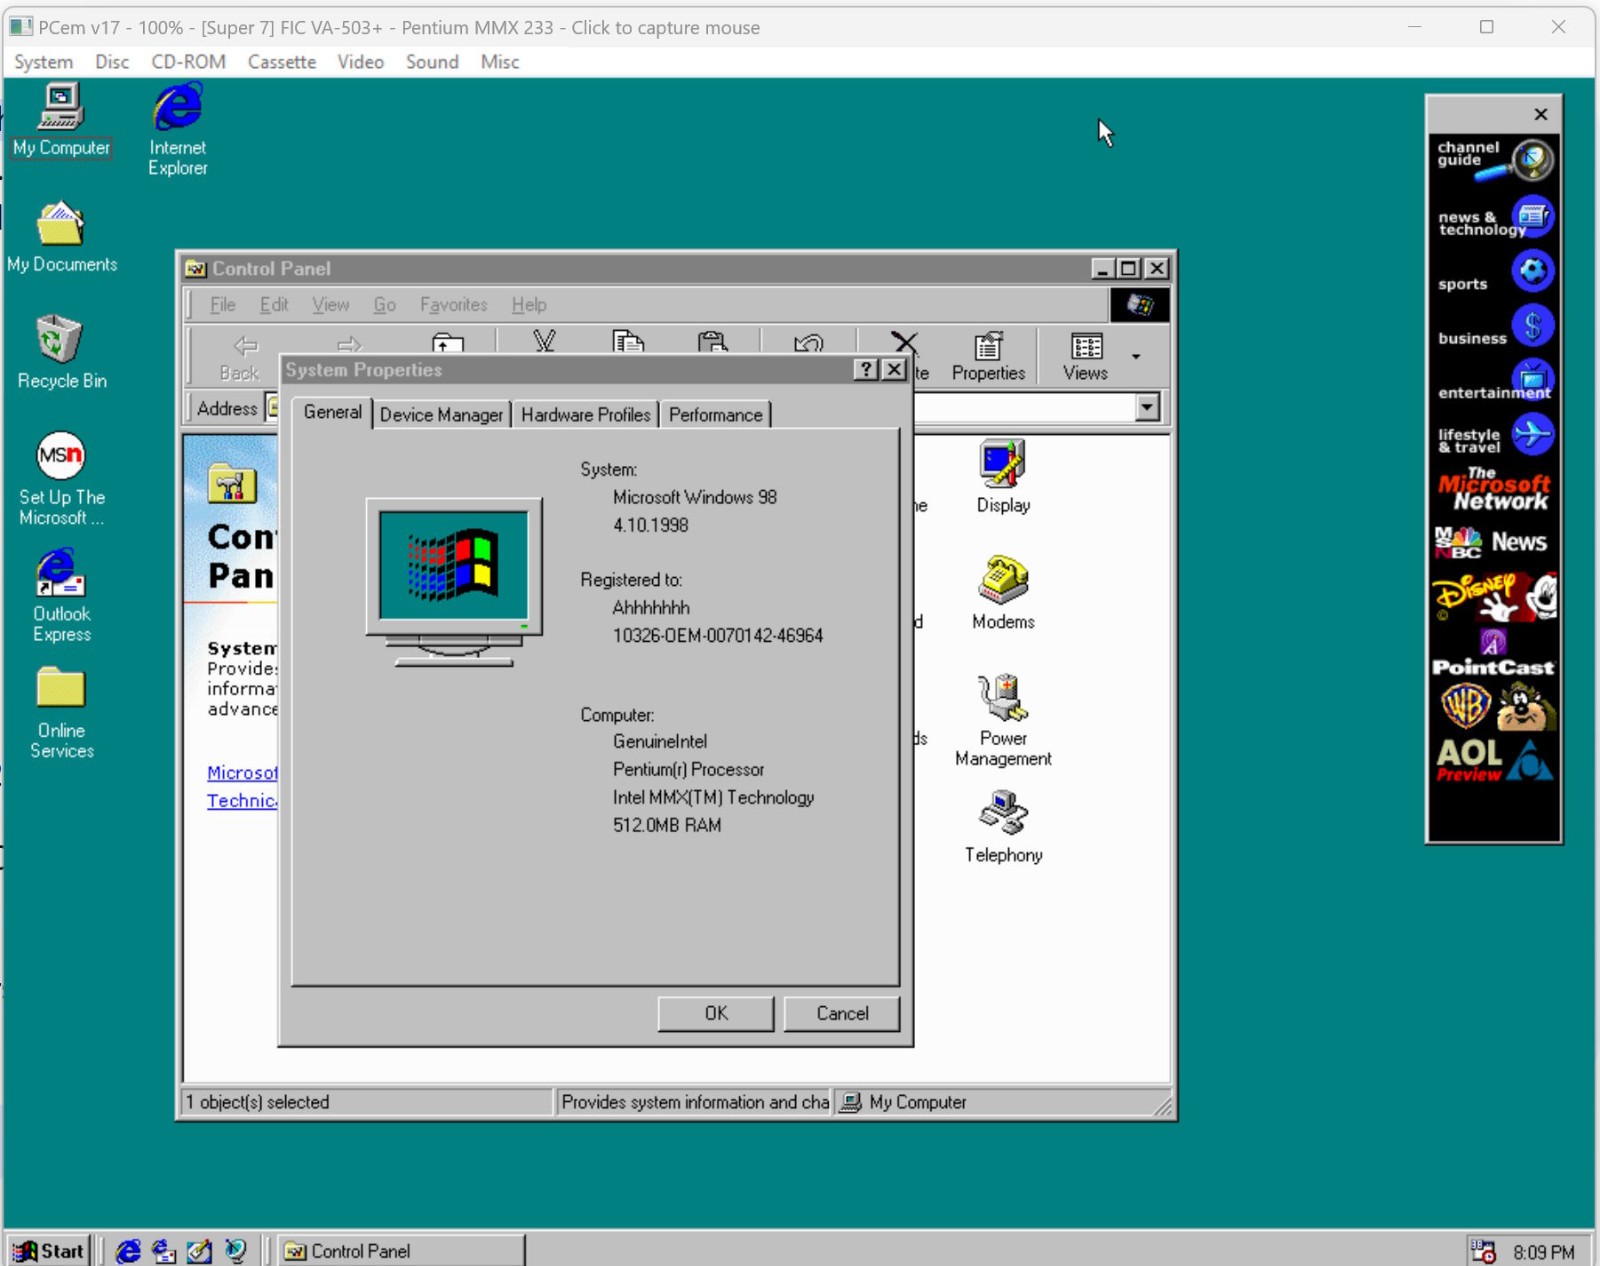This screenshot has width=1600, height=1266.
Task: Click the Up folder toolbar icon
Action: click(448, 343)
